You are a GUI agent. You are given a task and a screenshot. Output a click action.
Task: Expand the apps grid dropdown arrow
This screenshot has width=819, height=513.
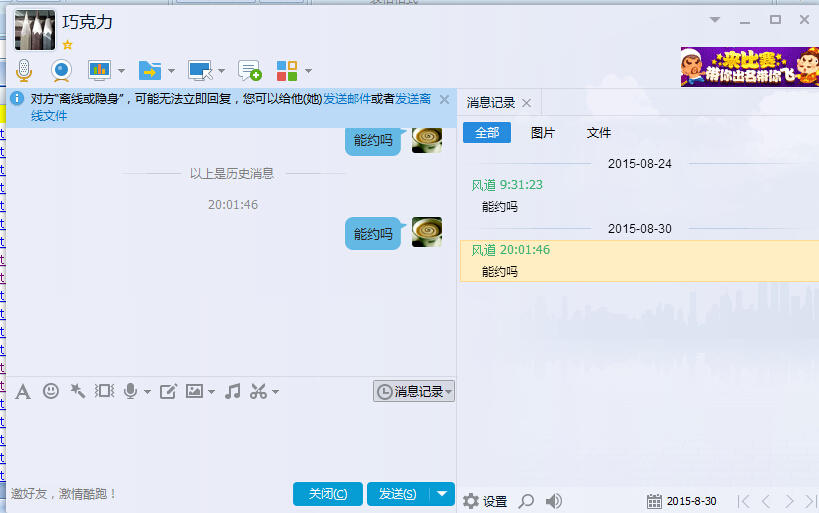coord(308,71)
